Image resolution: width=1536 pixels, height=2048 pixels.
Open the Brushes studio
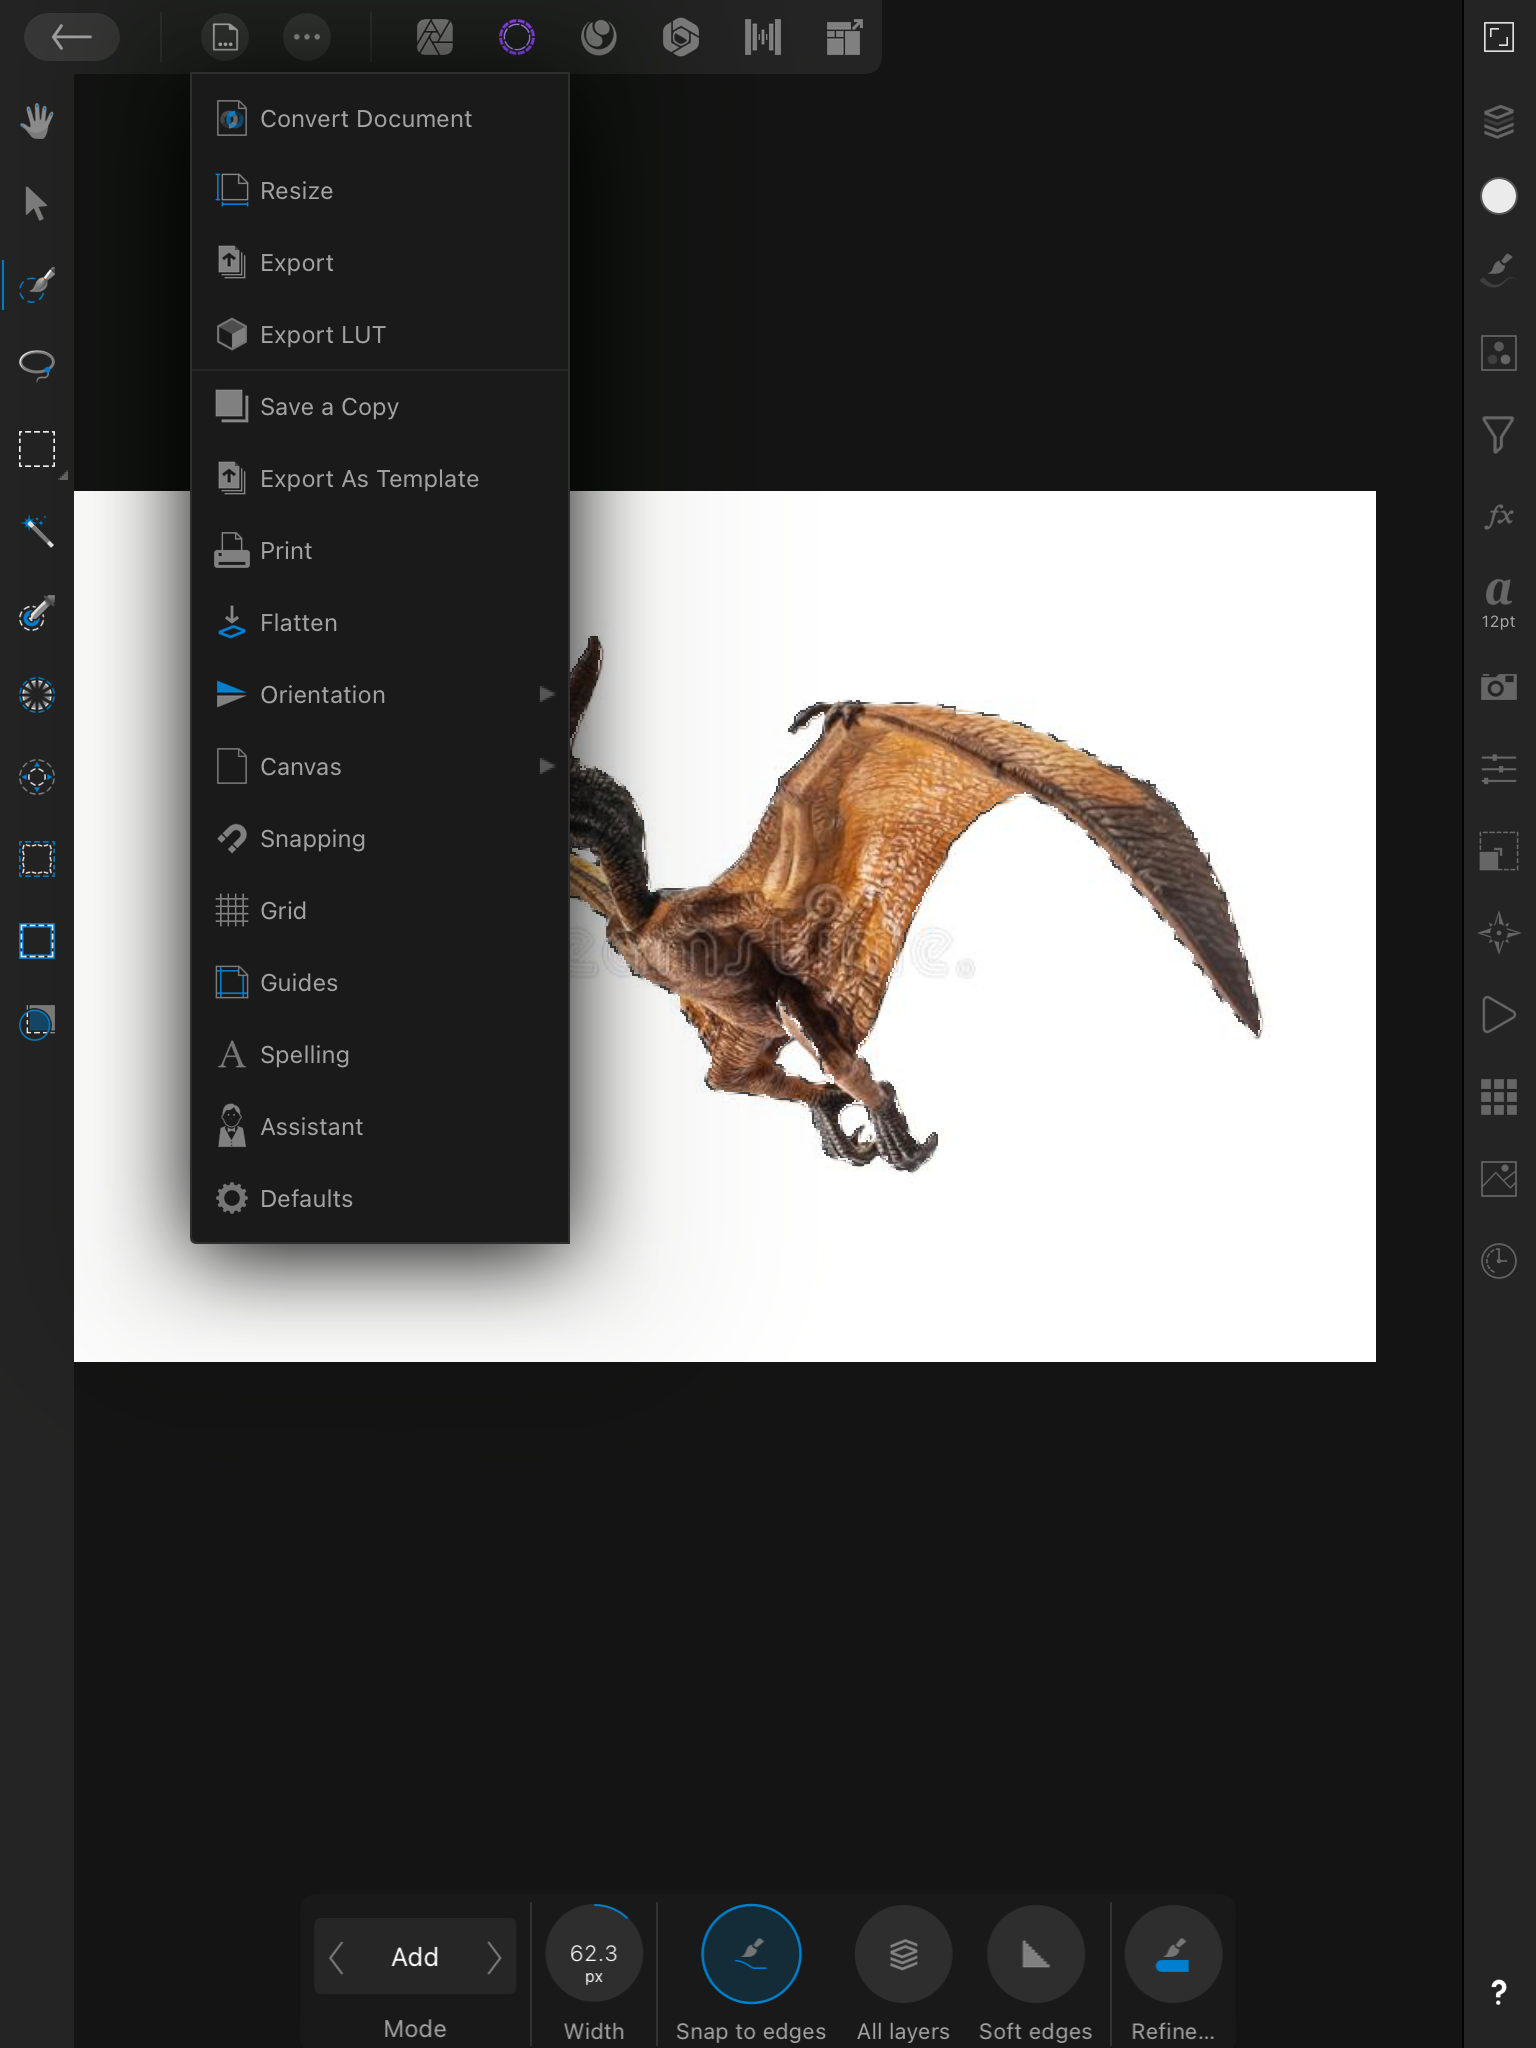click(x=1499, y=270)
